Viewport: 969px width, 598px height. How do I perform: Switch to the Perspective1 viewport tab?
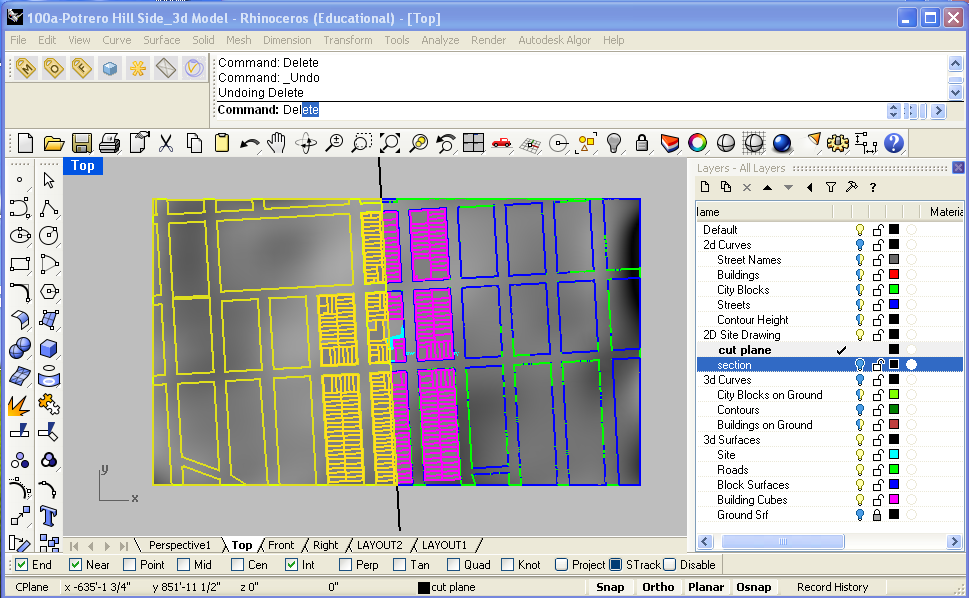click(180, 545)
